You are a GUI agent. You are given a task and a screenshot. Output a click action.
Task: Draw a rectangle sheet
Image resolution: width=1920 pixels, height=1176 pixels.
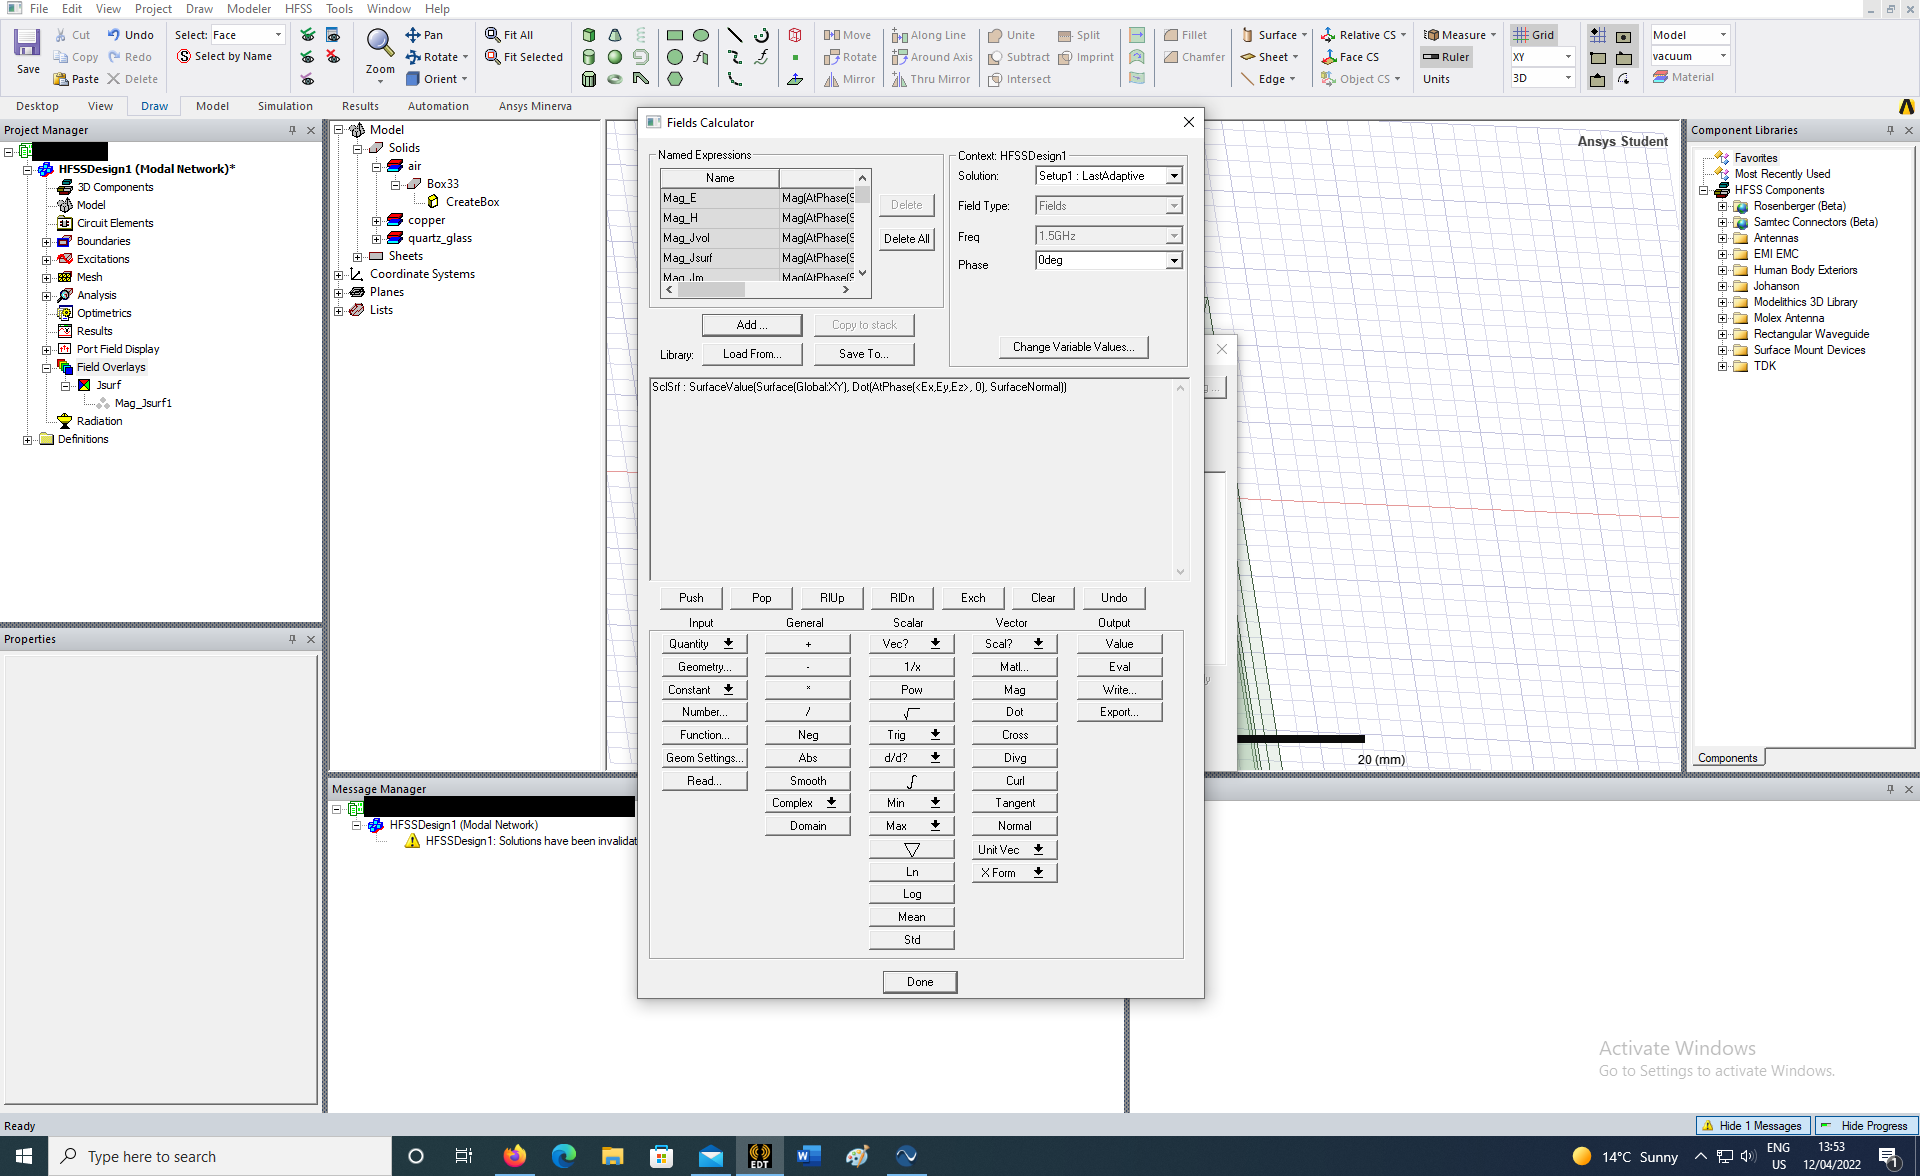675,35
